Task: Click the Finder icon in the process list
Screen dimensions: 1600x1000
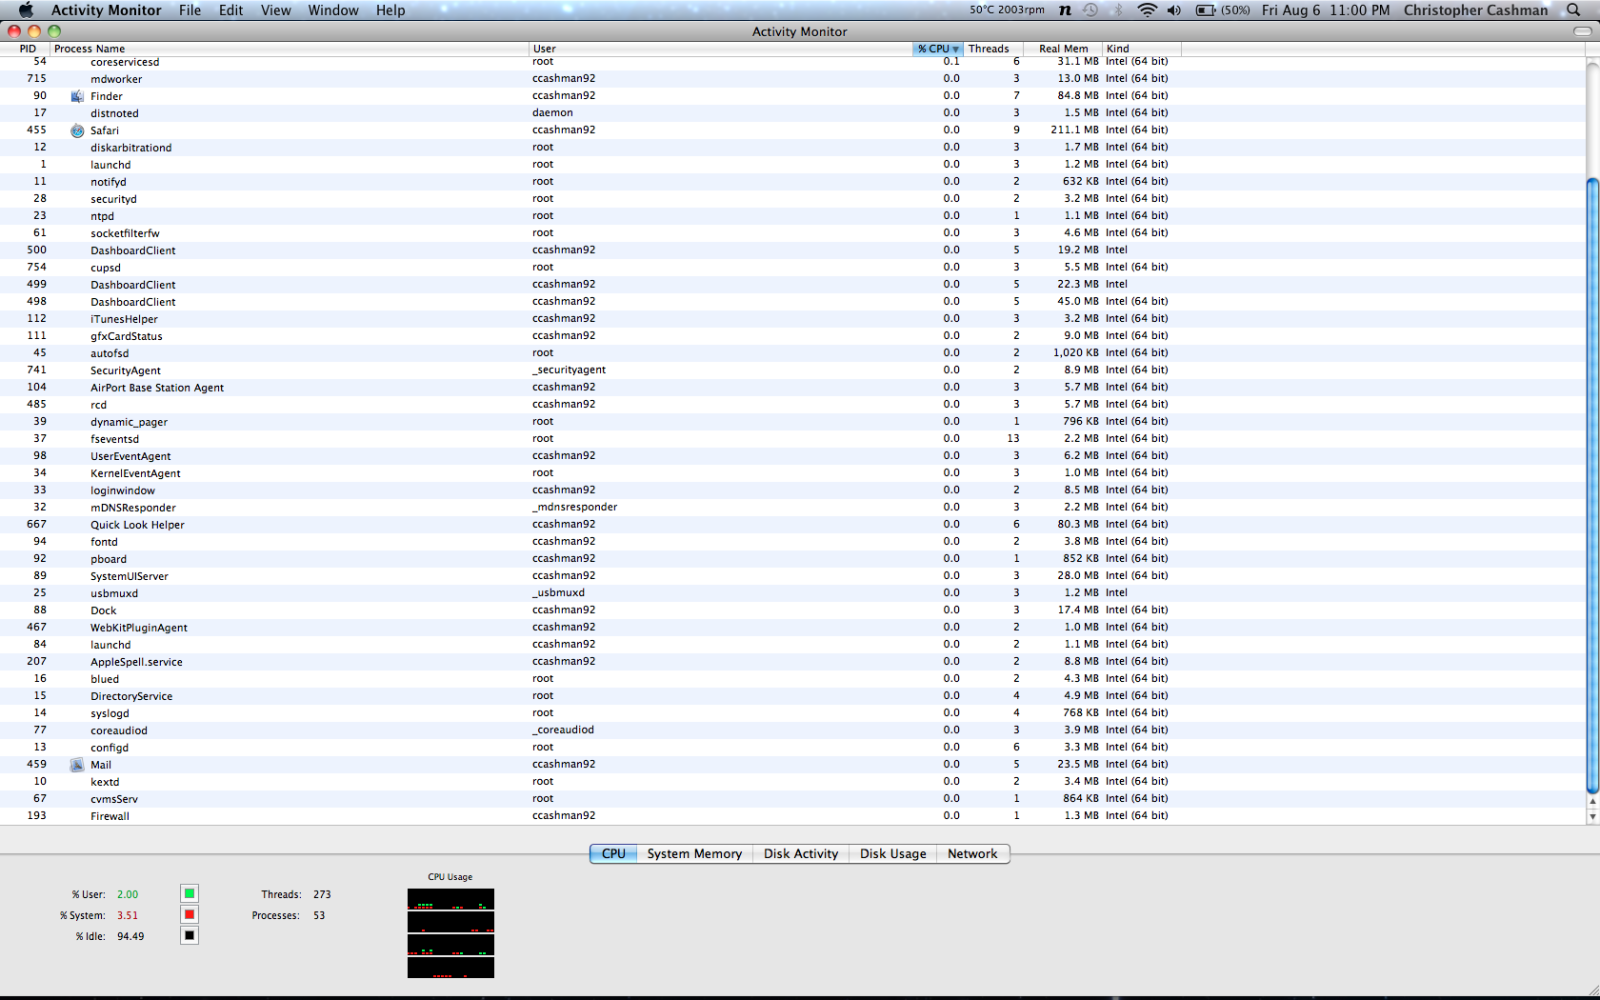Action: point(77,96)
